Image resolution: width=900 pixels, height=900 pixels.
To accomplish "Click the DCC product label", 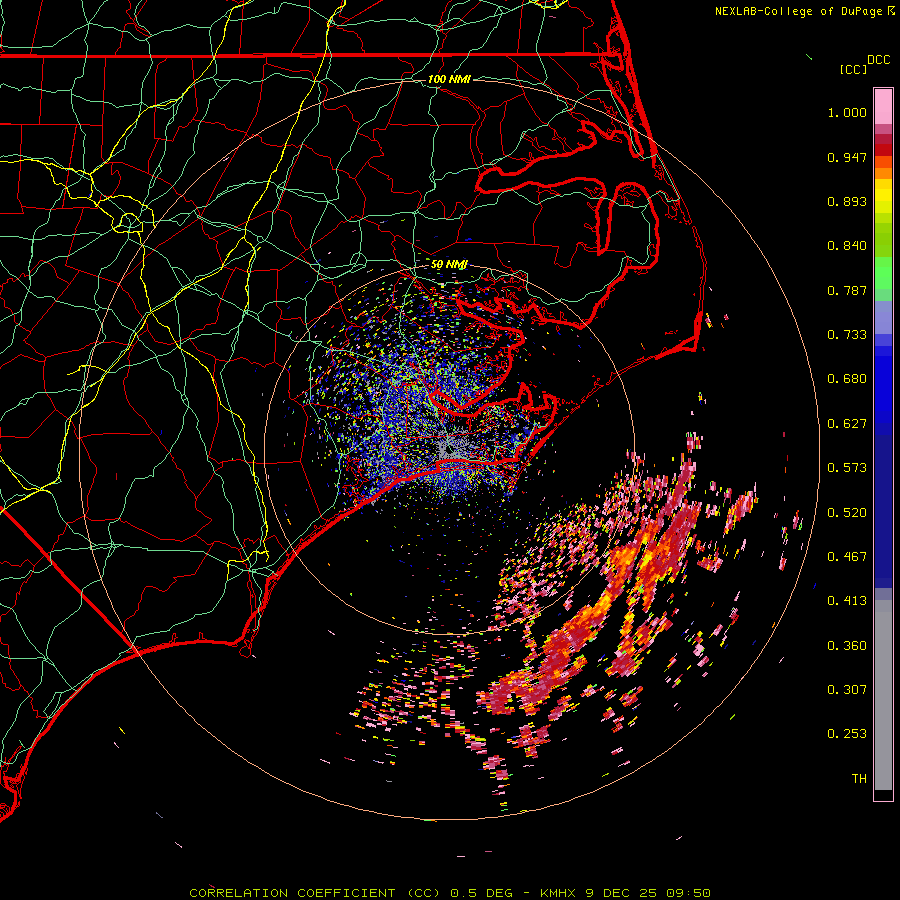I will click(878, 60).
